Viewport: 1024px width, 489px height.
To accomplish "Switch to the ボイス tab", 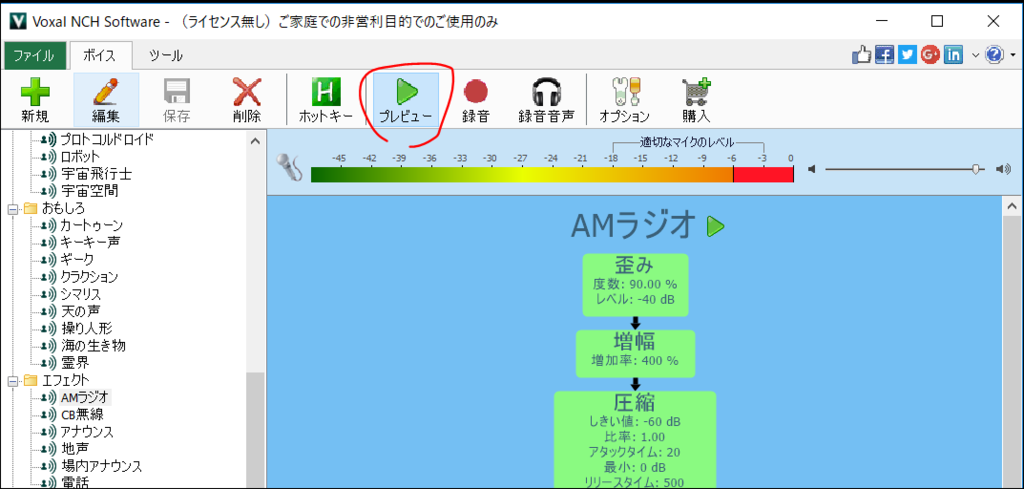I will (x=101, y=55).
